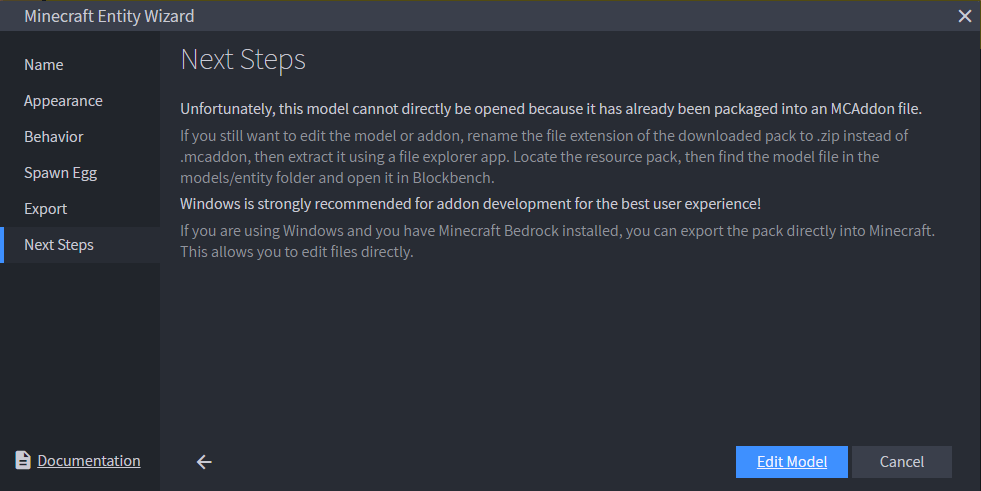
Task: Click the 'Windows is strongly recommended' line
Action: [470, 204]
